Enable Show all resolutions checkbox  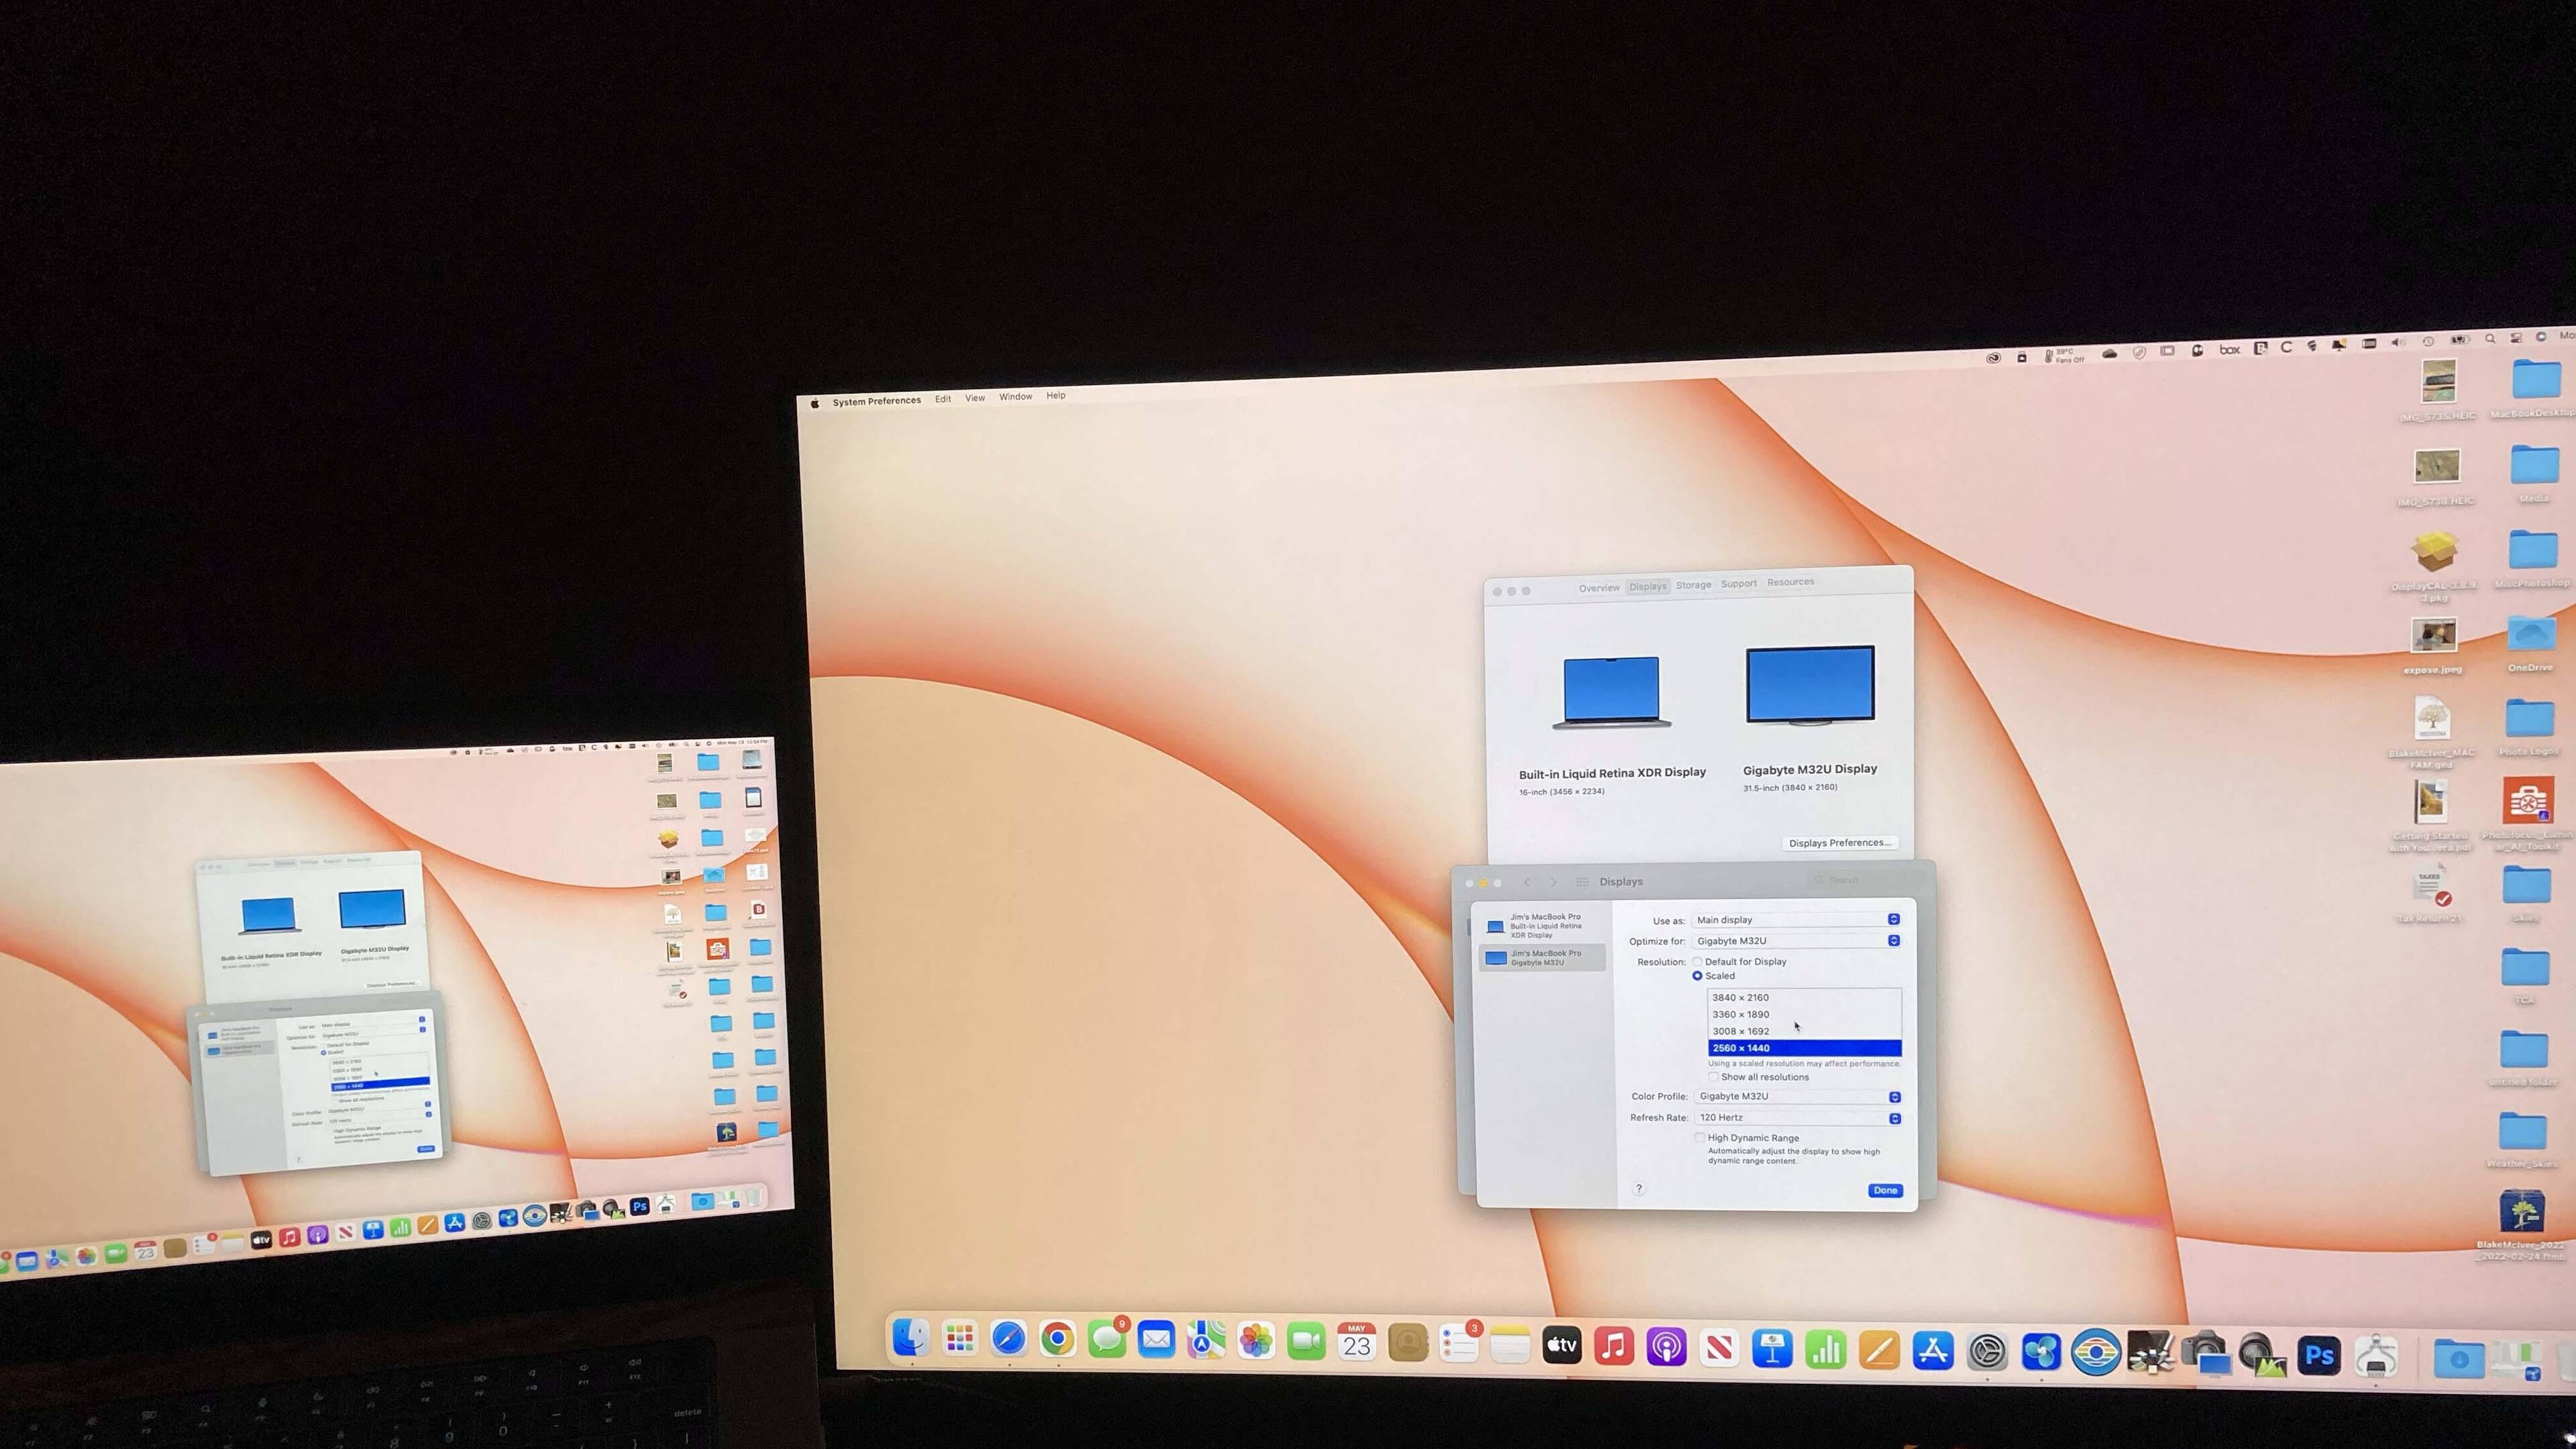tap(1713, 1077)
